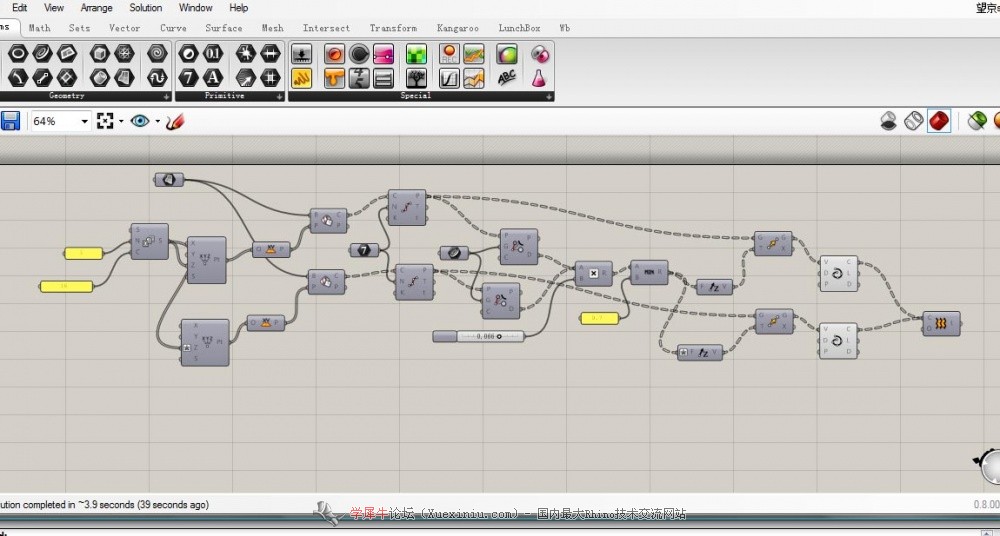
Task: Toggle the no-preview mode button
Action: pos(888,121)
